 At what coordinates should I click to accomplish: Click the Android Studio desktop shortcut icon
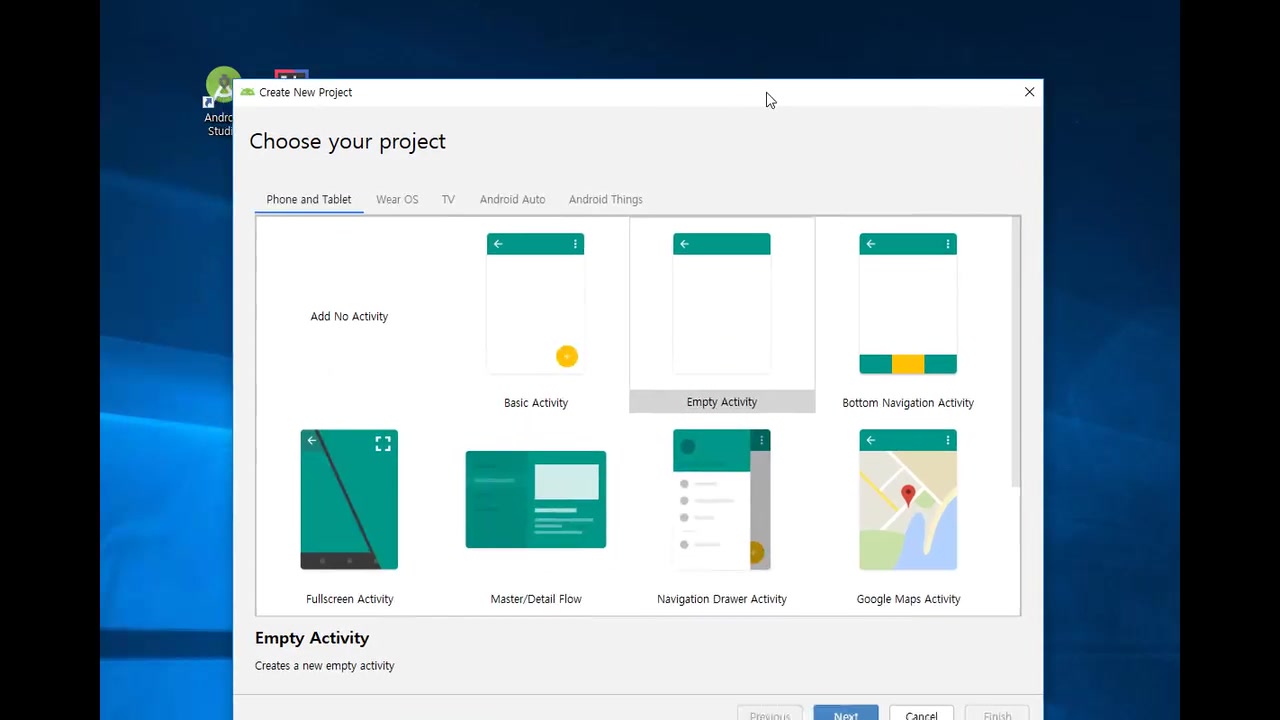(221, 86)
